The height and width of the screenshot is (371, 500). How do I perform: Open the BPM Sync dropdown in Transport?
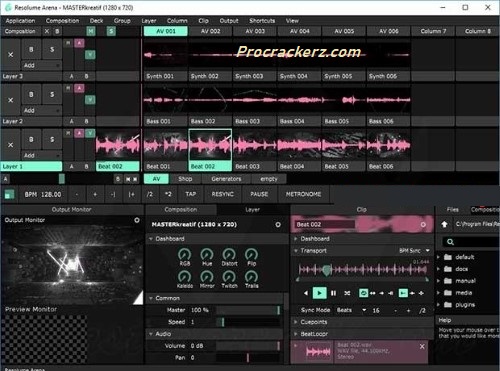click(x=415, y=251)
